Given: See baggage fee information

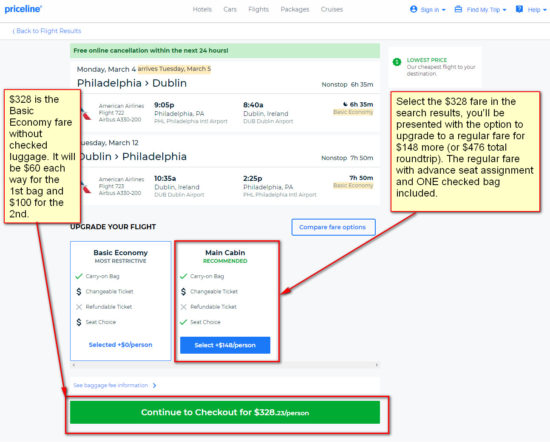Looking at the screenshot, I should [110, 386].
